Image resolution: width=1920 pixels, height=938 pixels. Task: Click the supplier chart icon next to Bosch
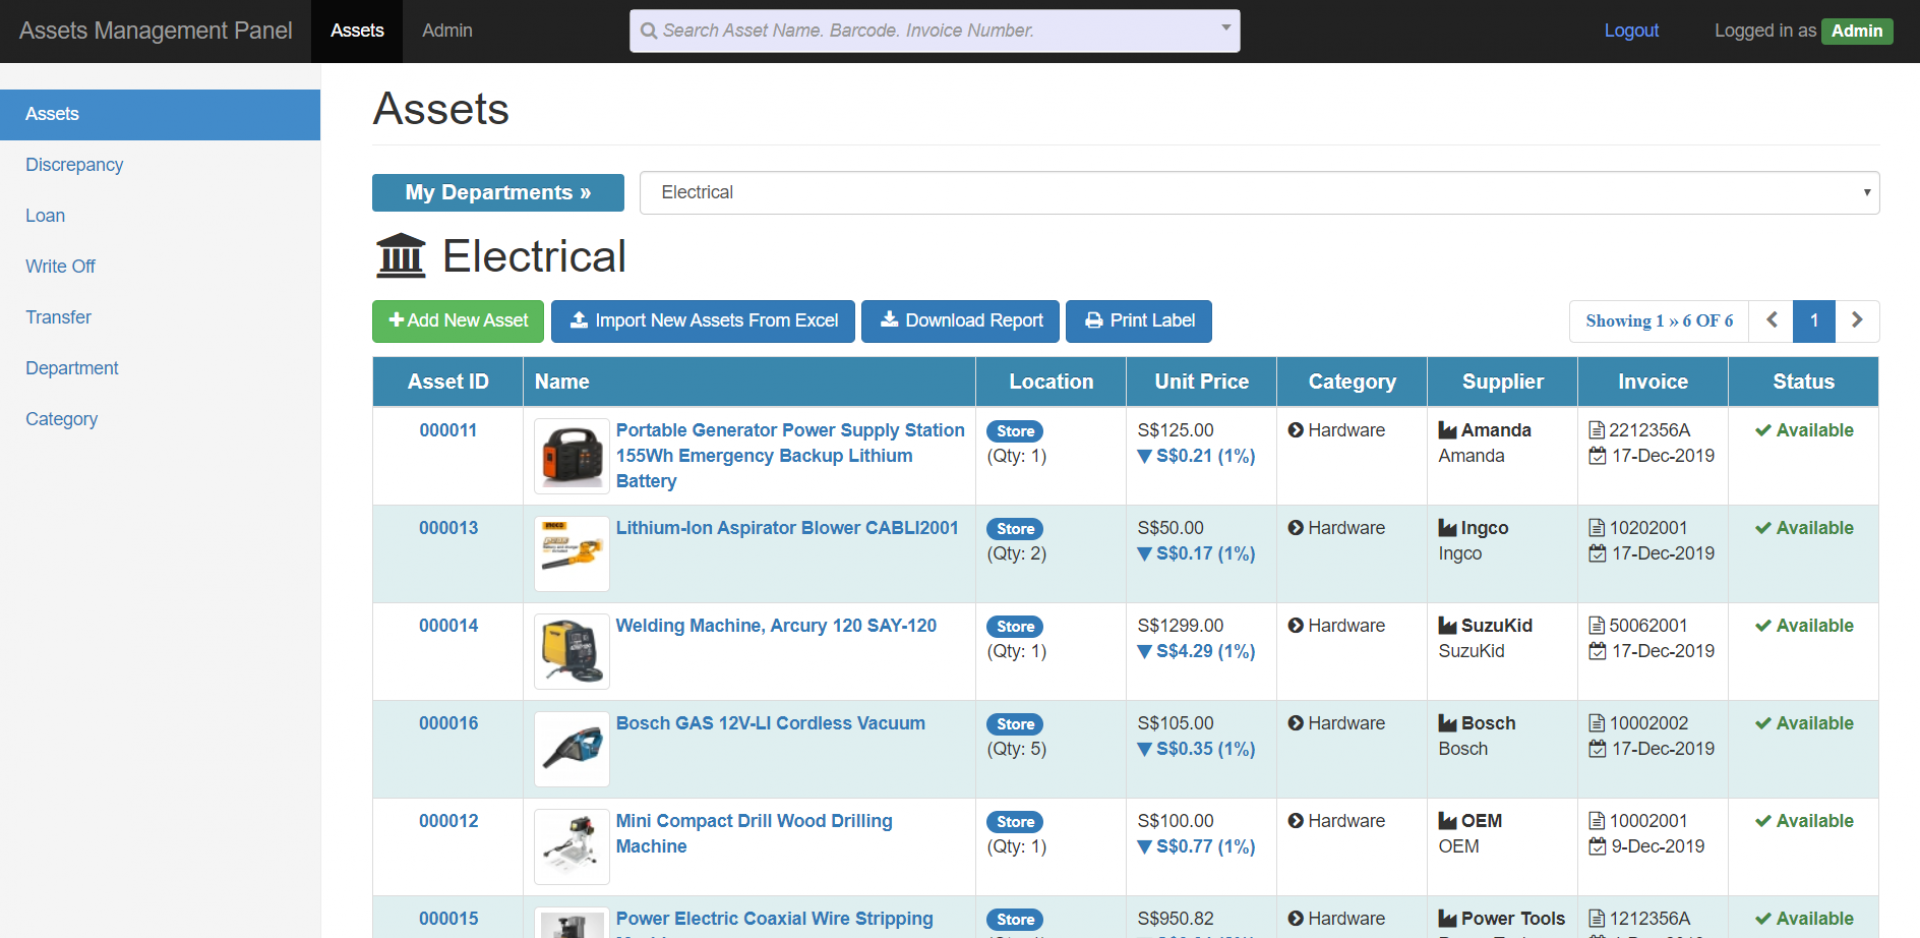pyautogui.click(x=1446, y=722)
